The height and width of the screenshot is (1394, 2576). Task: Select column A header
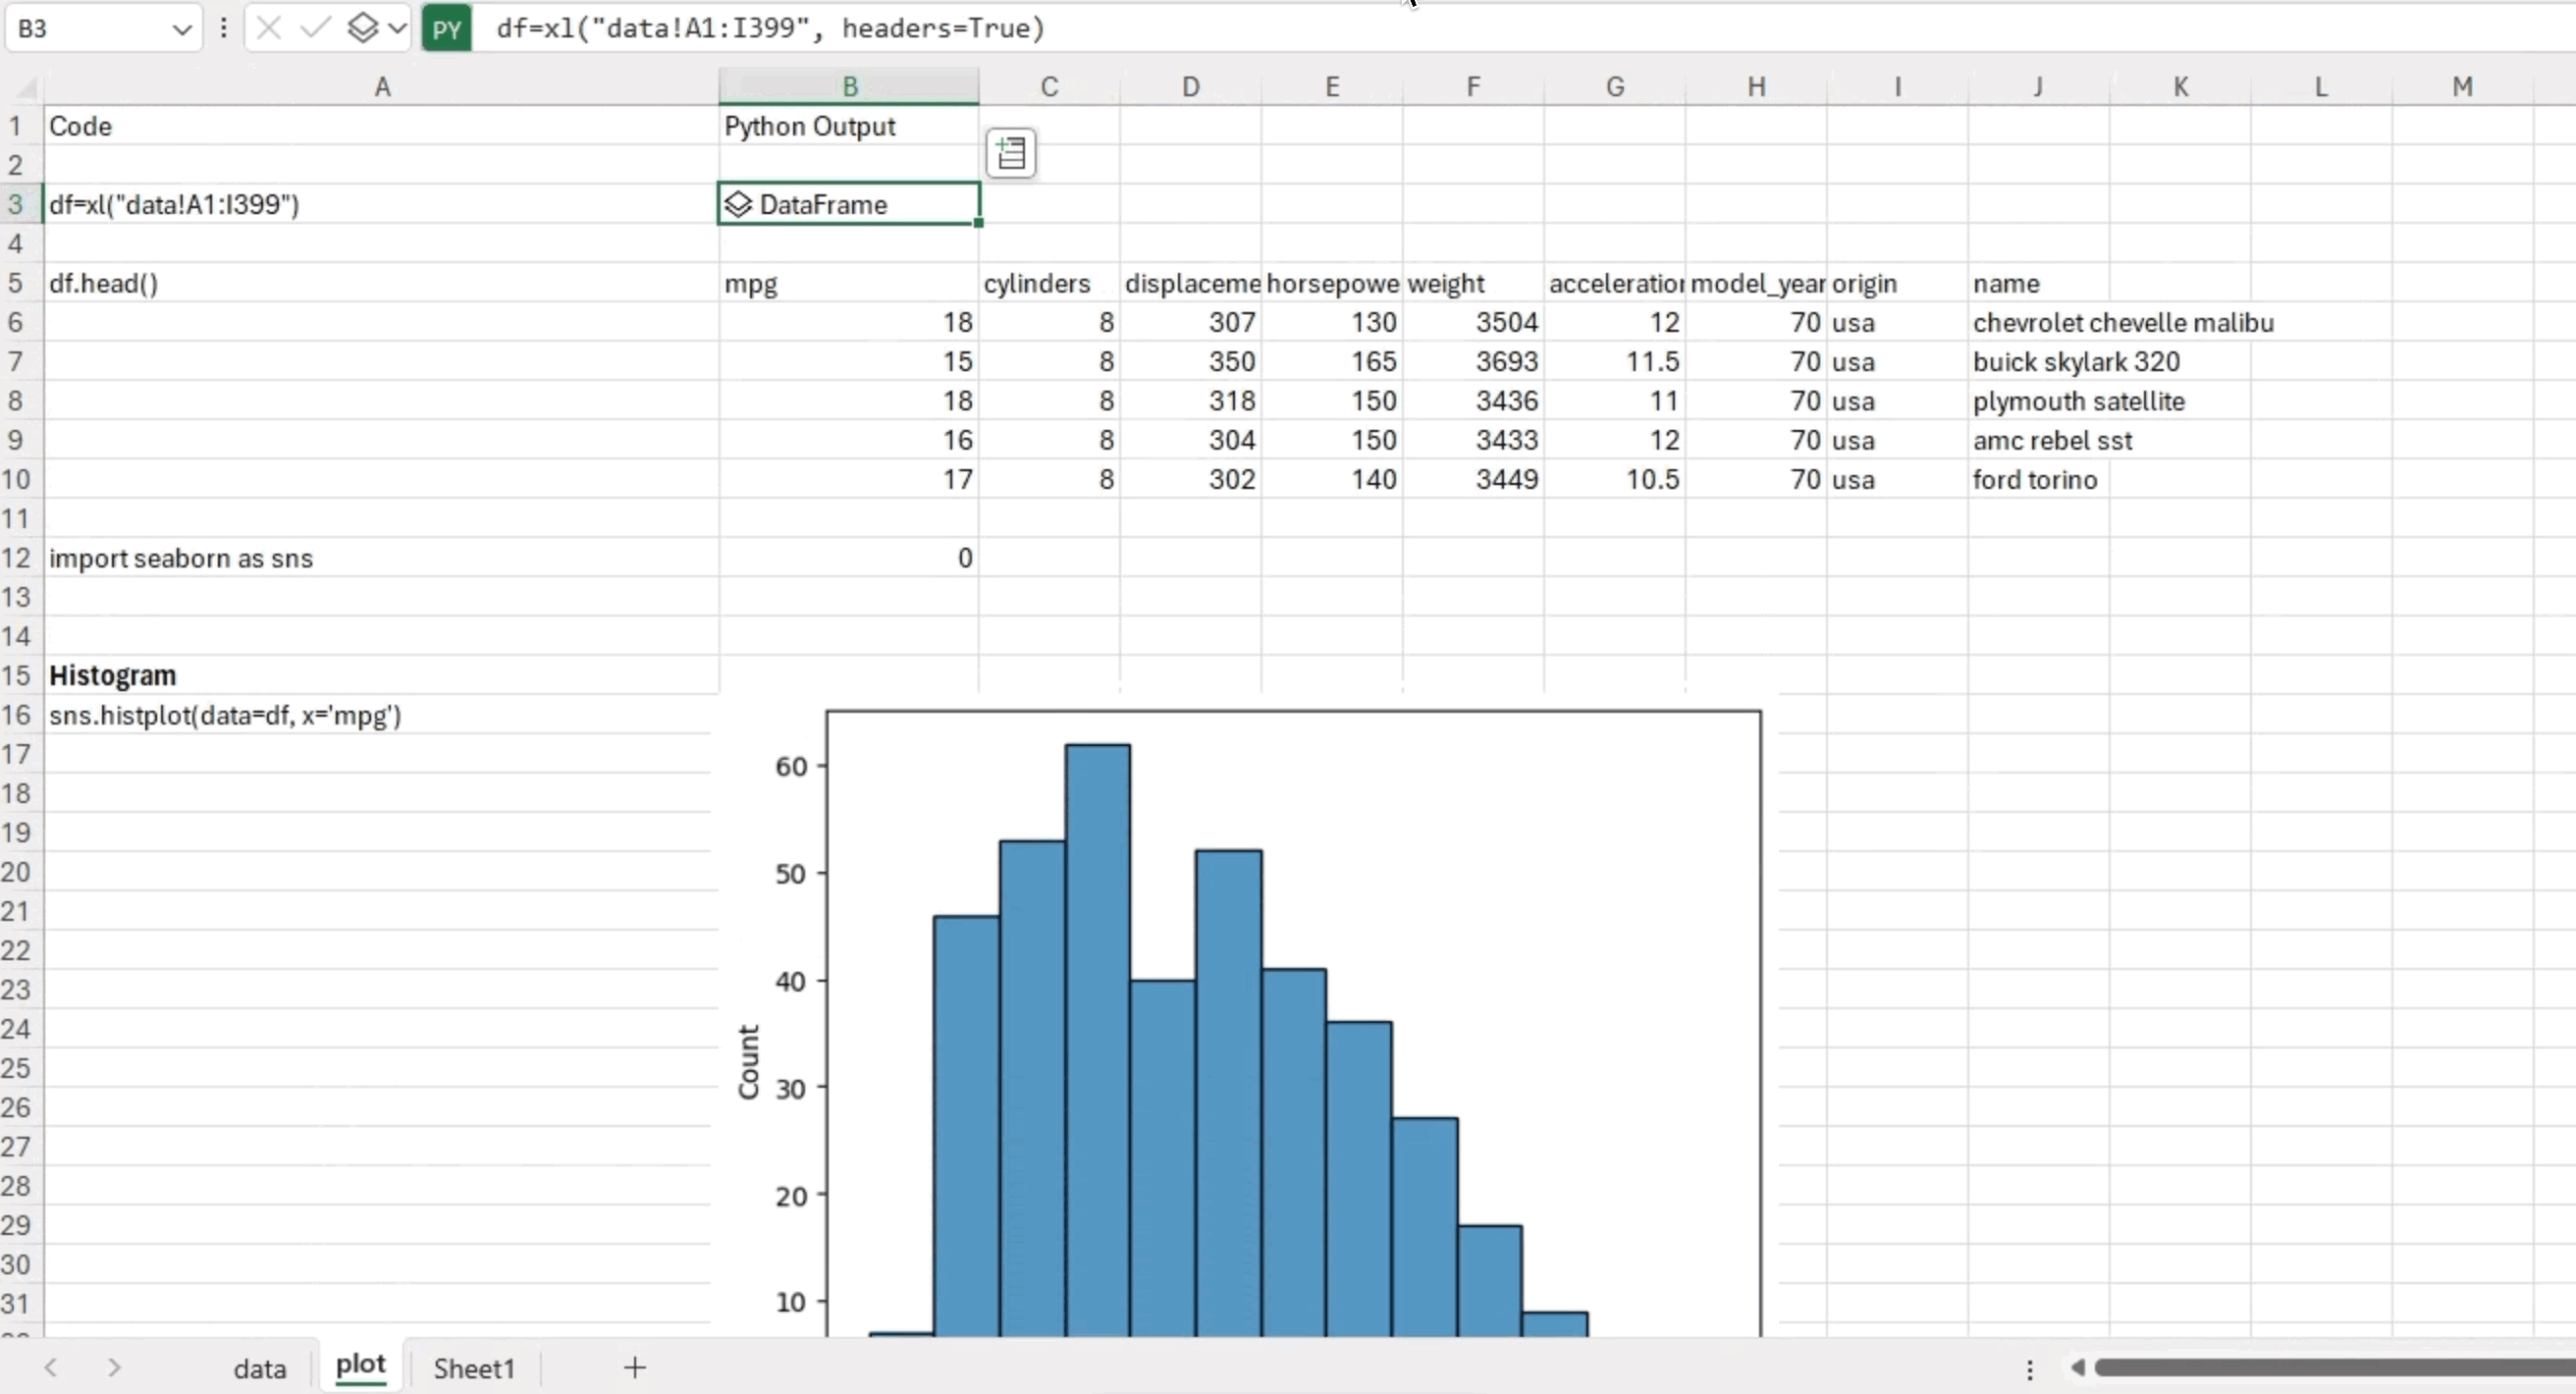(382, 87)
